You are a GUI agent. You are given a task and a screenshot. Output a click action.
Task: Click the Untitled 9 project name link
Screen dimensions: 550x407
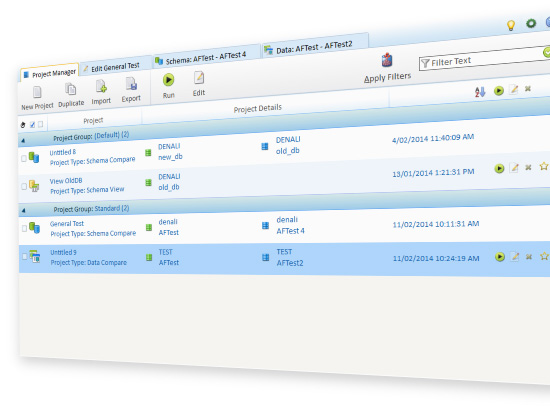(63, 252)
